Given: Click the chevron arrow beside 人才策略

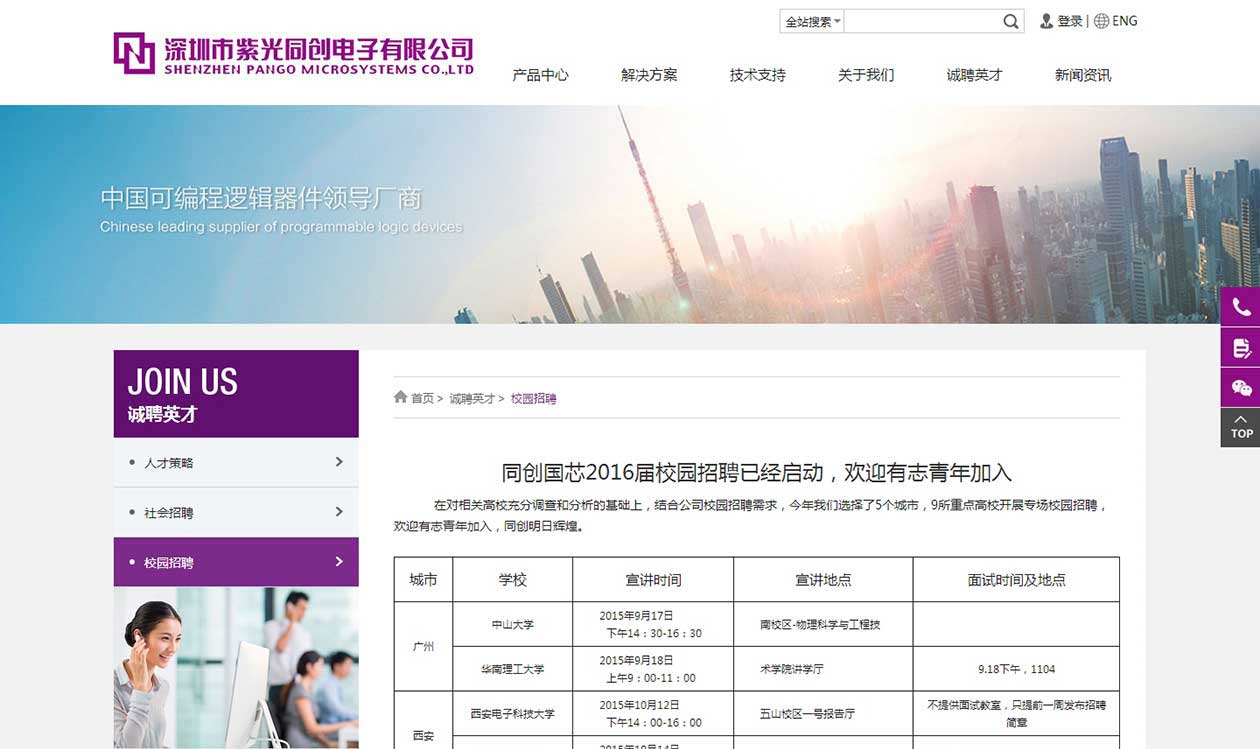Looking at the screenshot, I should pos(339,462).
